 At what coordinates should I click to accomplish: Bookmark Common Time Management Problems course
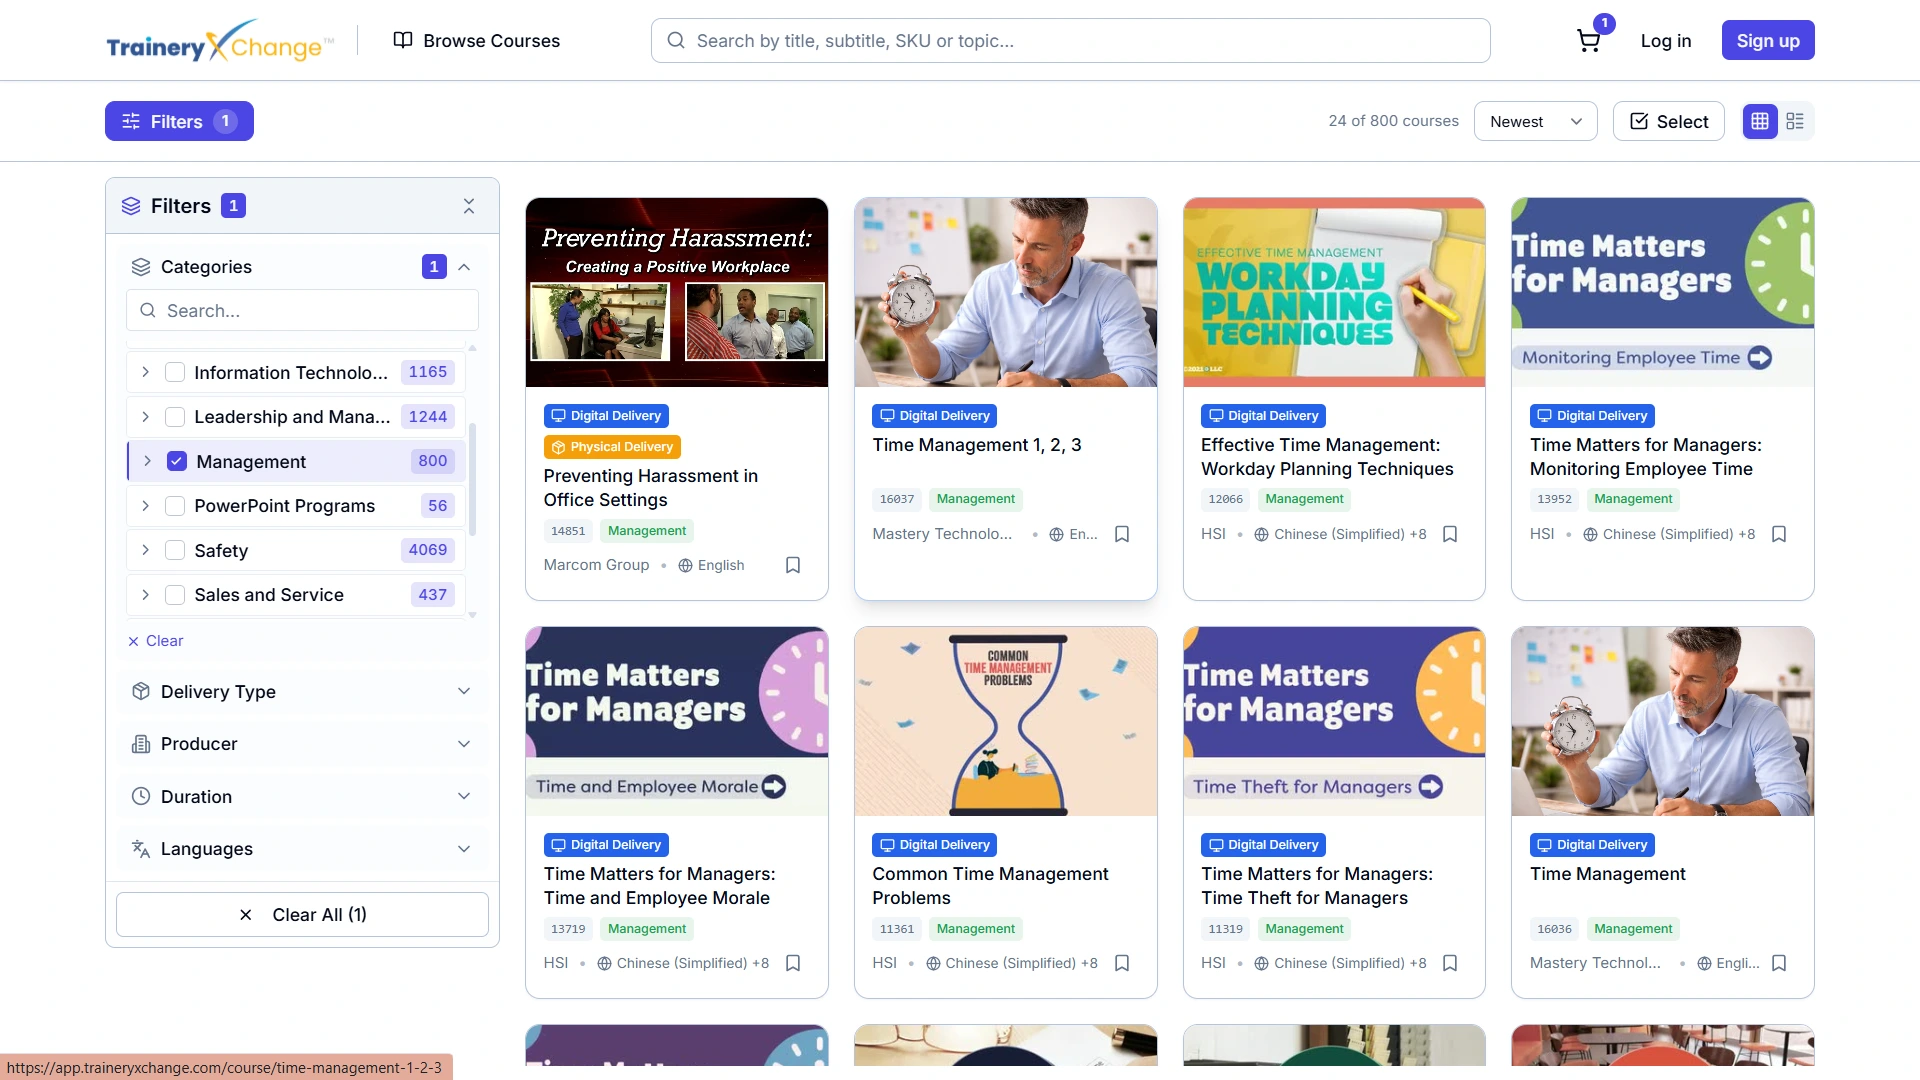click(1122, 963)
